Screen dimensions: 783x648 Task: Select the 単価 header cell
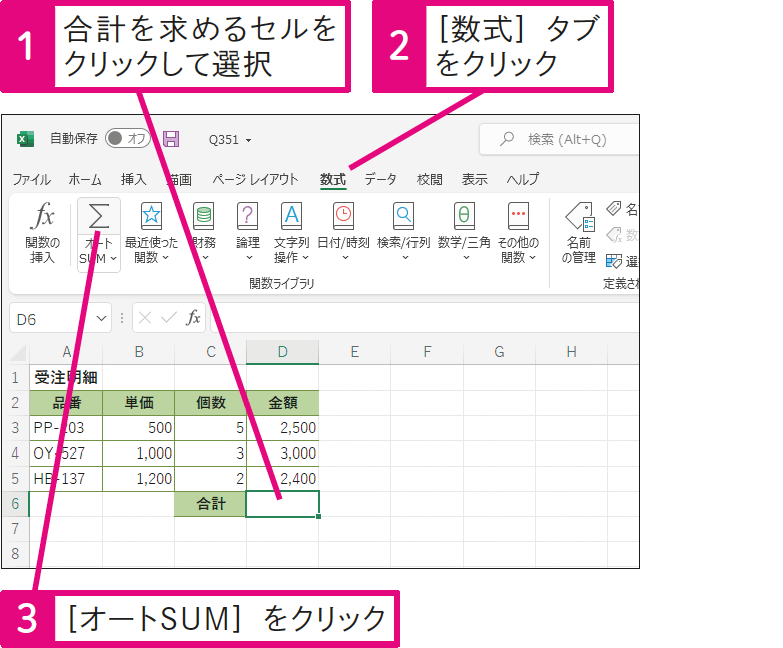point(139,403)
